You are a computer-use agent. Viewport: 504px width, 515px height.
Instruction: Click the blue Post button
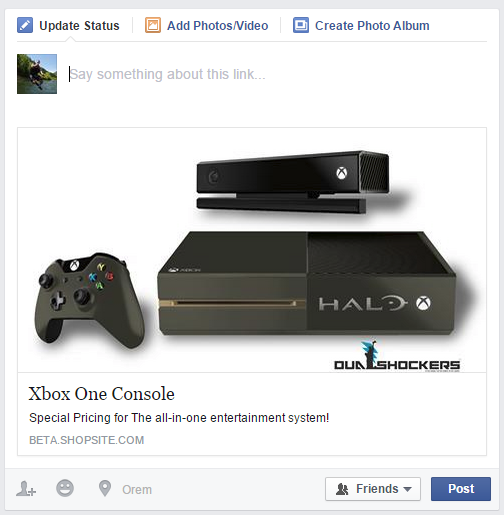point(461,489)
